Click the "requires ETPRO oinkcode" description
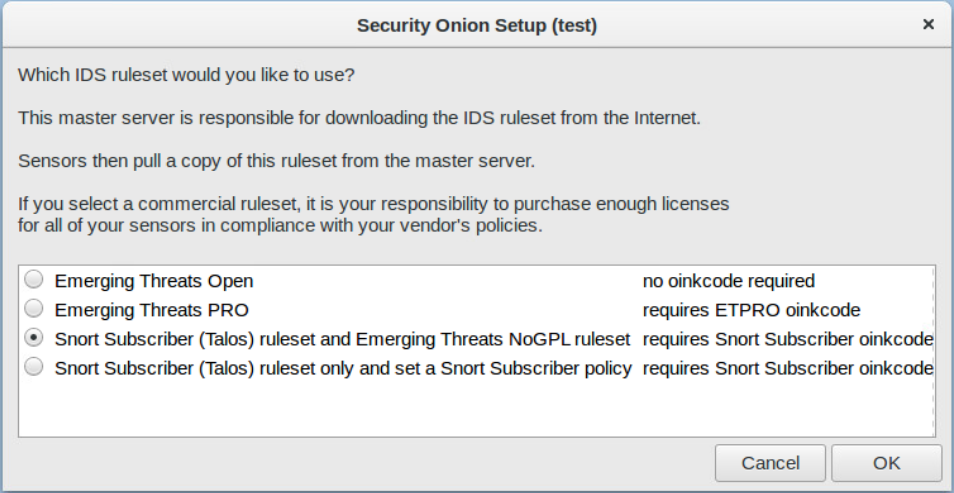 click(x=751, y=310)
